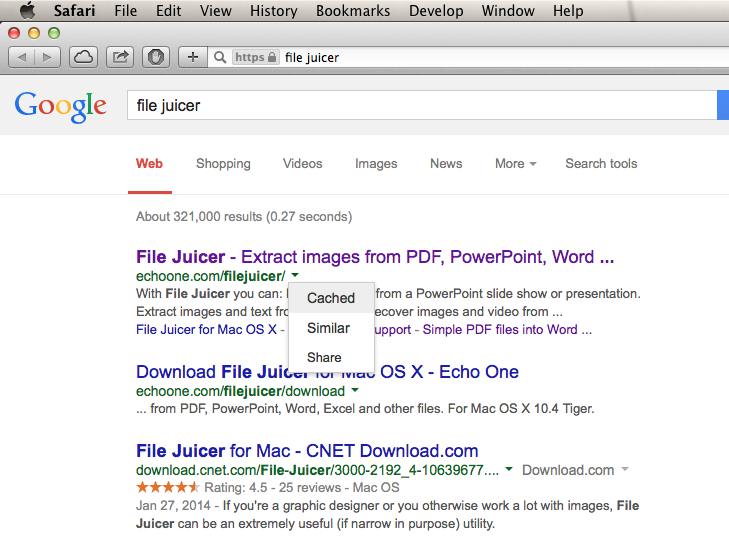The image size is (729, 541).
Task: Click the yellow minimize window button
Action: [x=34, y=33]
